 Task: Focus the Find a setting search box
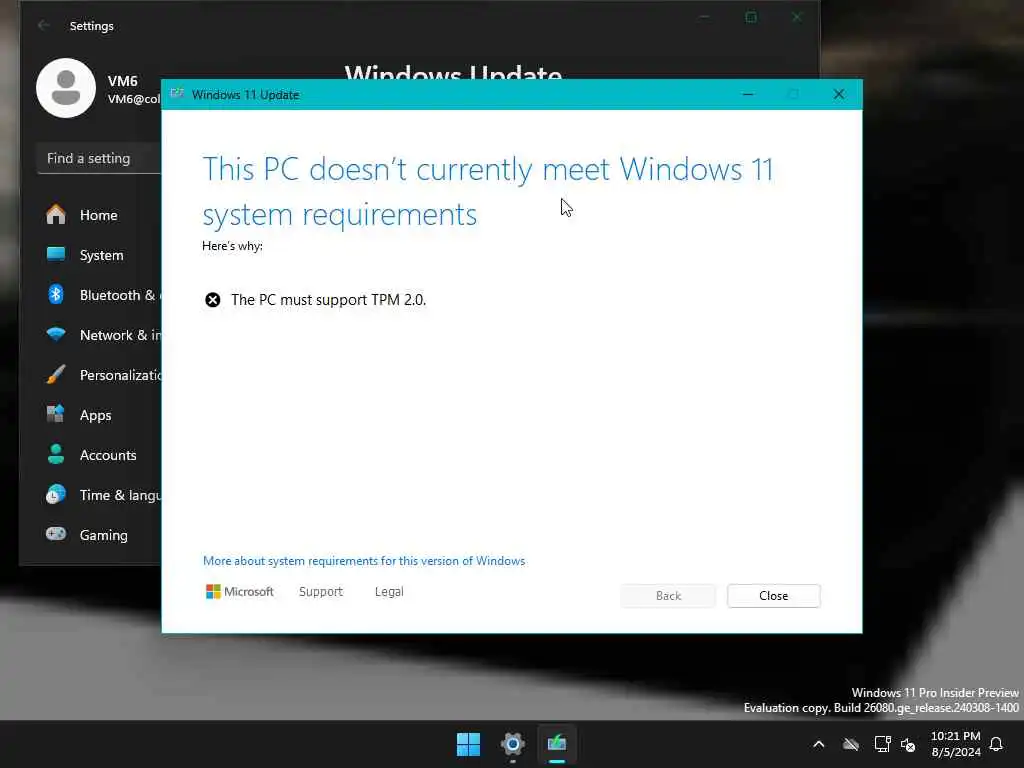99,159
